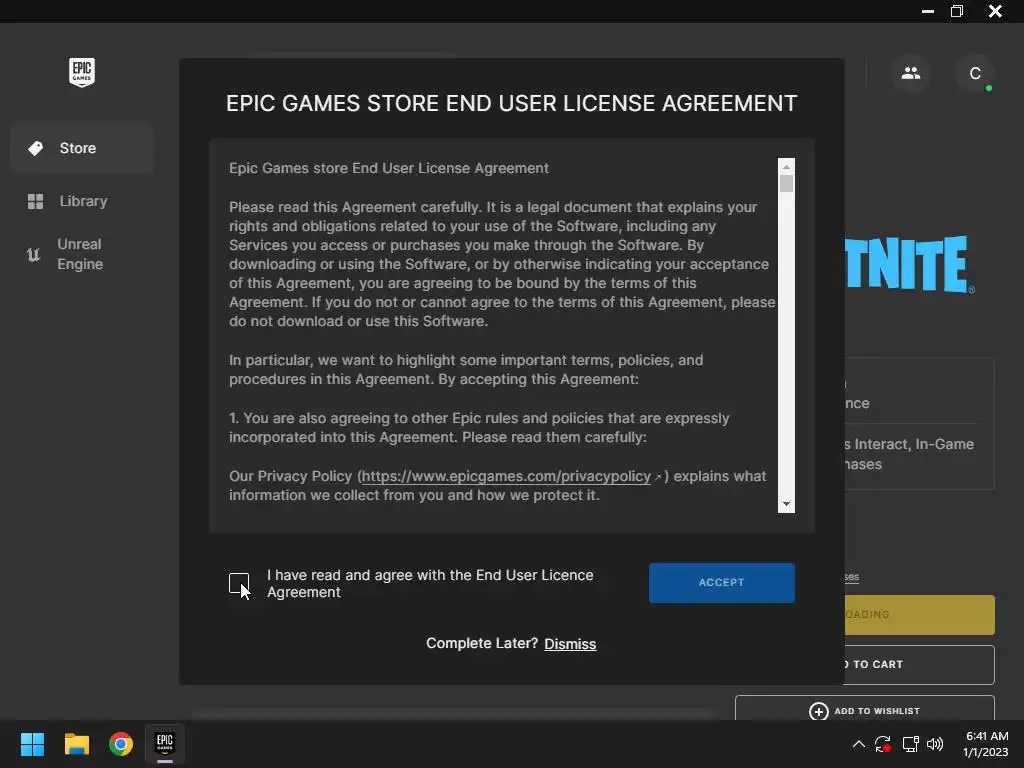Screen dimensions: 1024x768
Task: Click the EULA scrollbar thumb
Action: [786, 184]
